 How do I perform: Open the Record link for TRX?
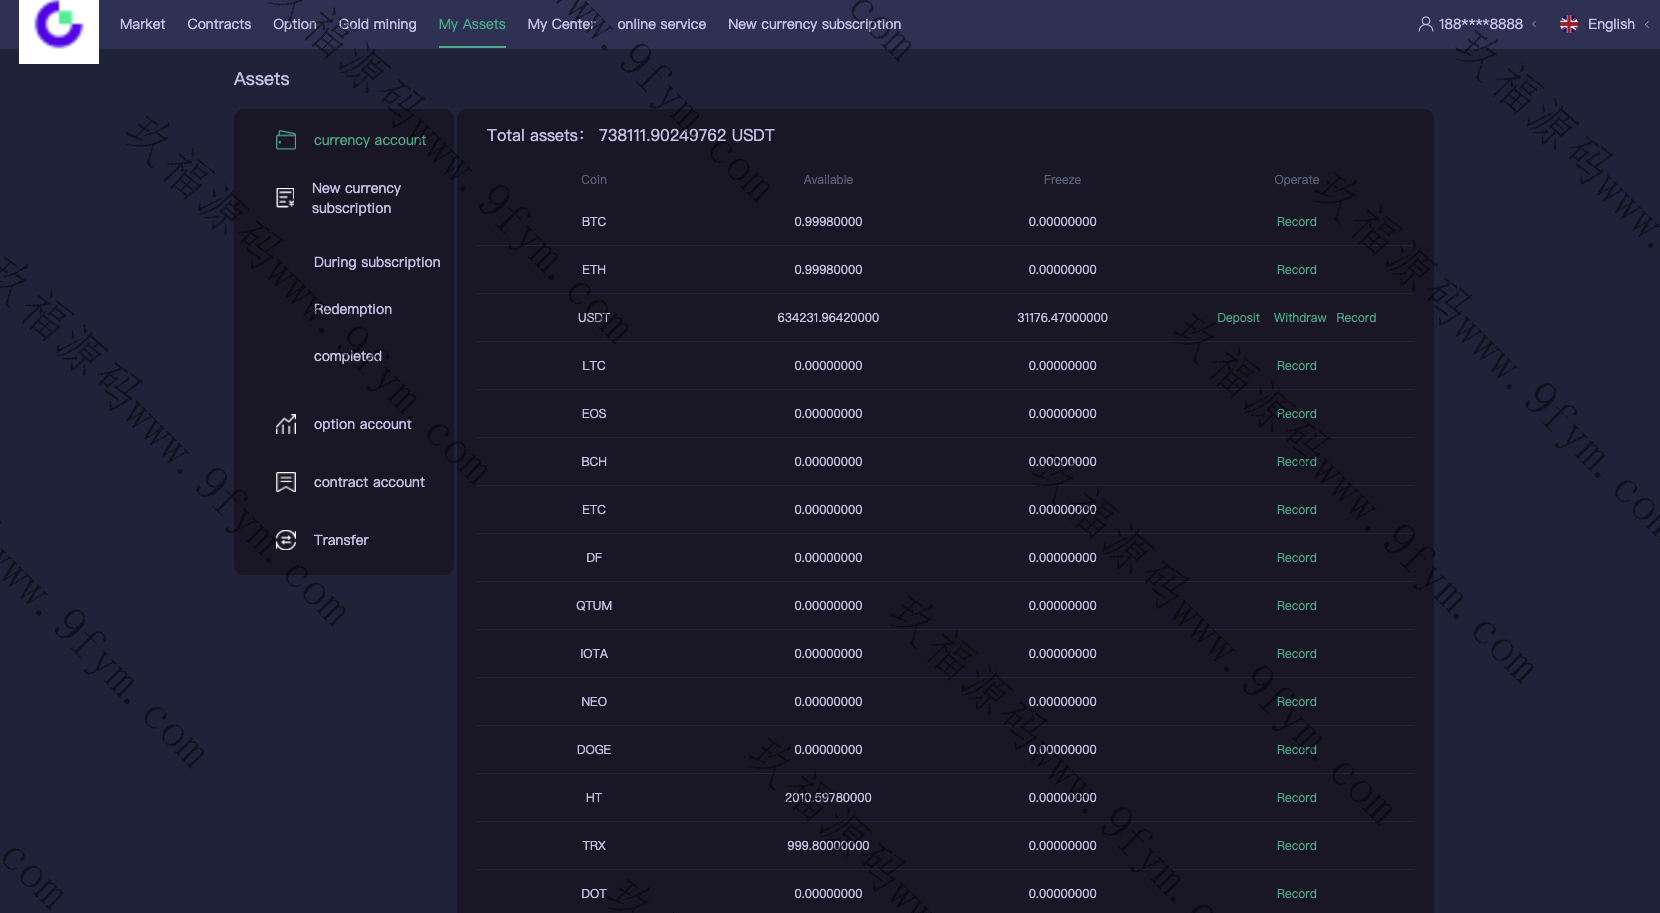(1296, 846)
